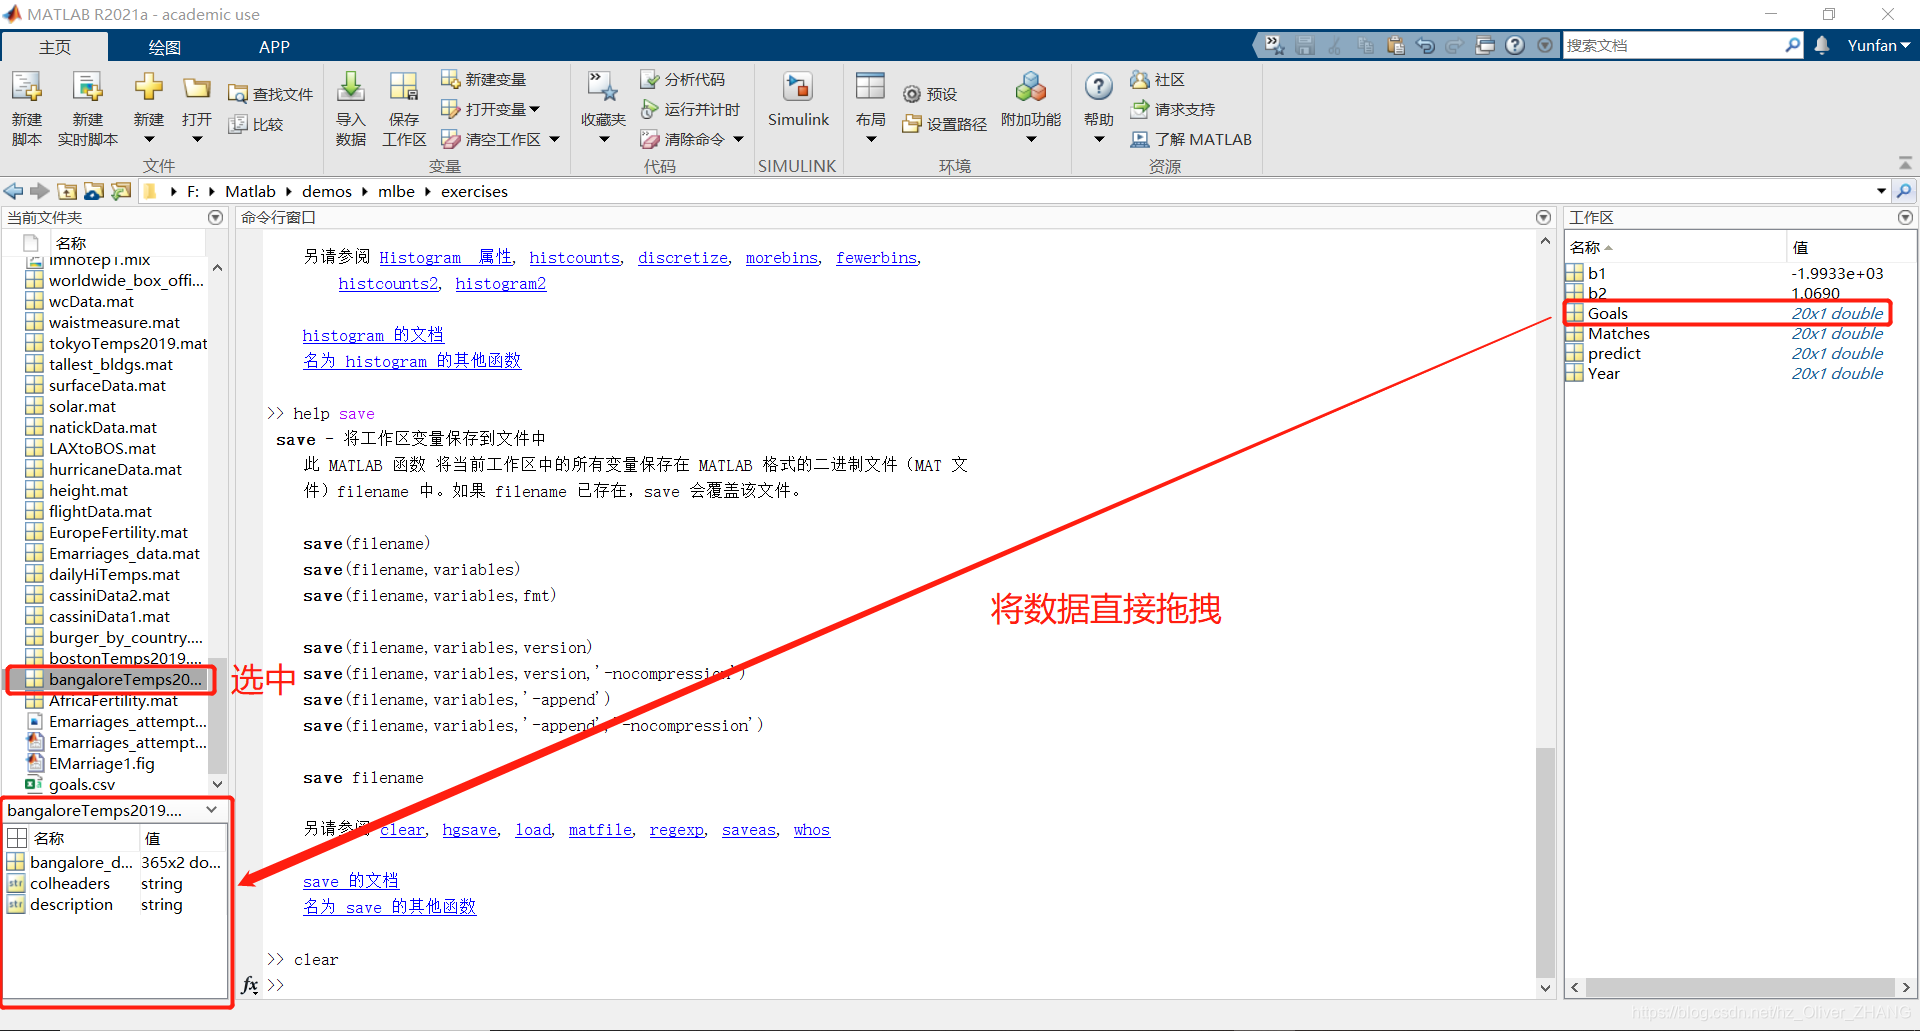The width and height of the screenshot is (1920, 1031).
Task: Open the discretize help link
Action: (683, 257)
